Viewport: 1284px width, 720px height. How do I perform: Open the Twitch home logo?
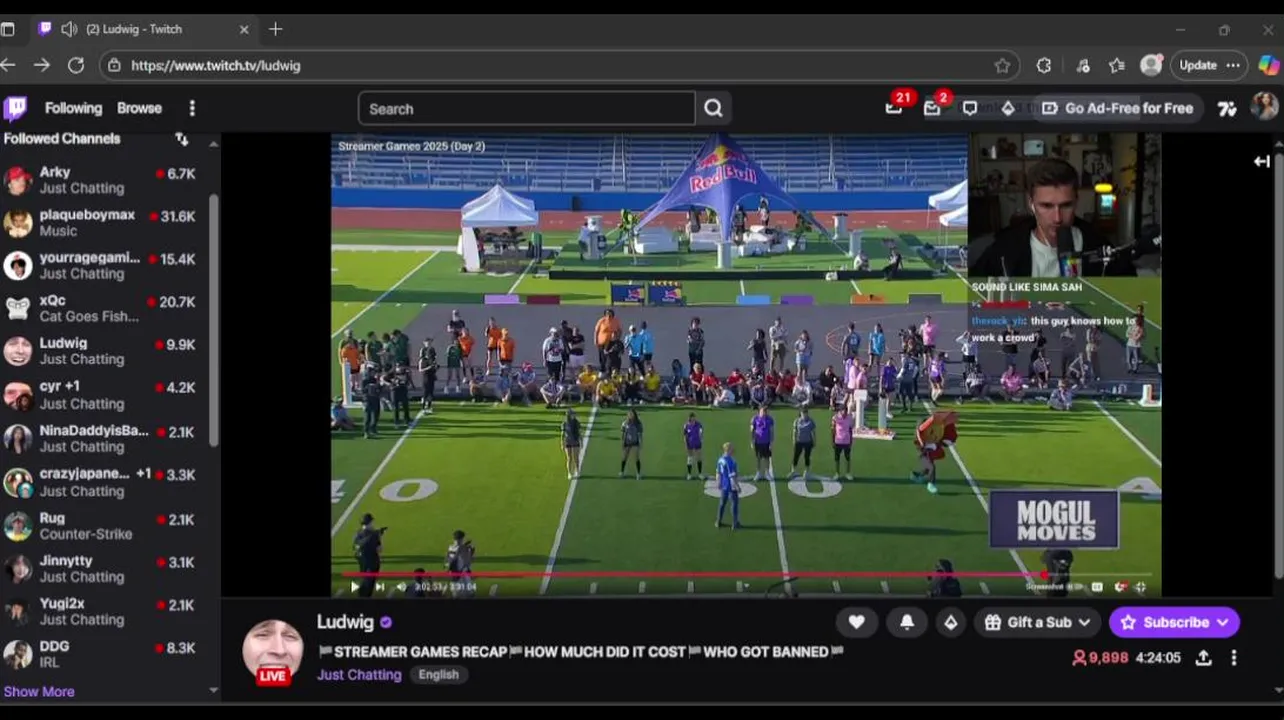click(15, 108)
